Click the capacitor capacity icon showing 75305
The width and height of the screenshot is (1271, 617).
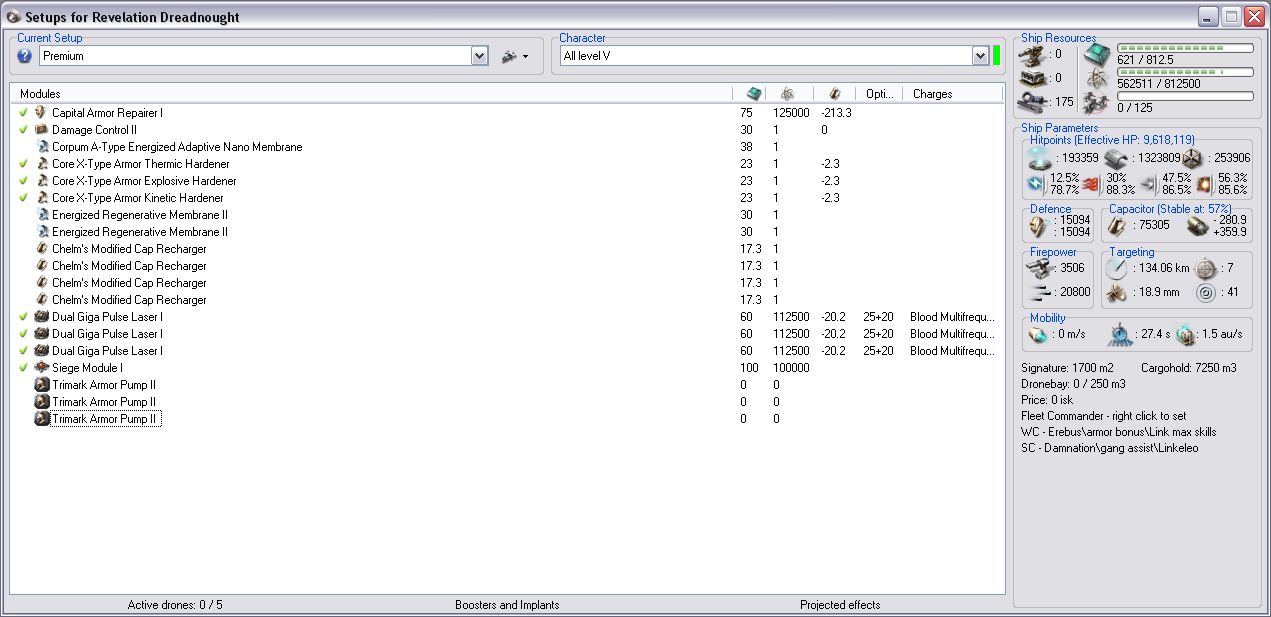[x=1117, y=227]
